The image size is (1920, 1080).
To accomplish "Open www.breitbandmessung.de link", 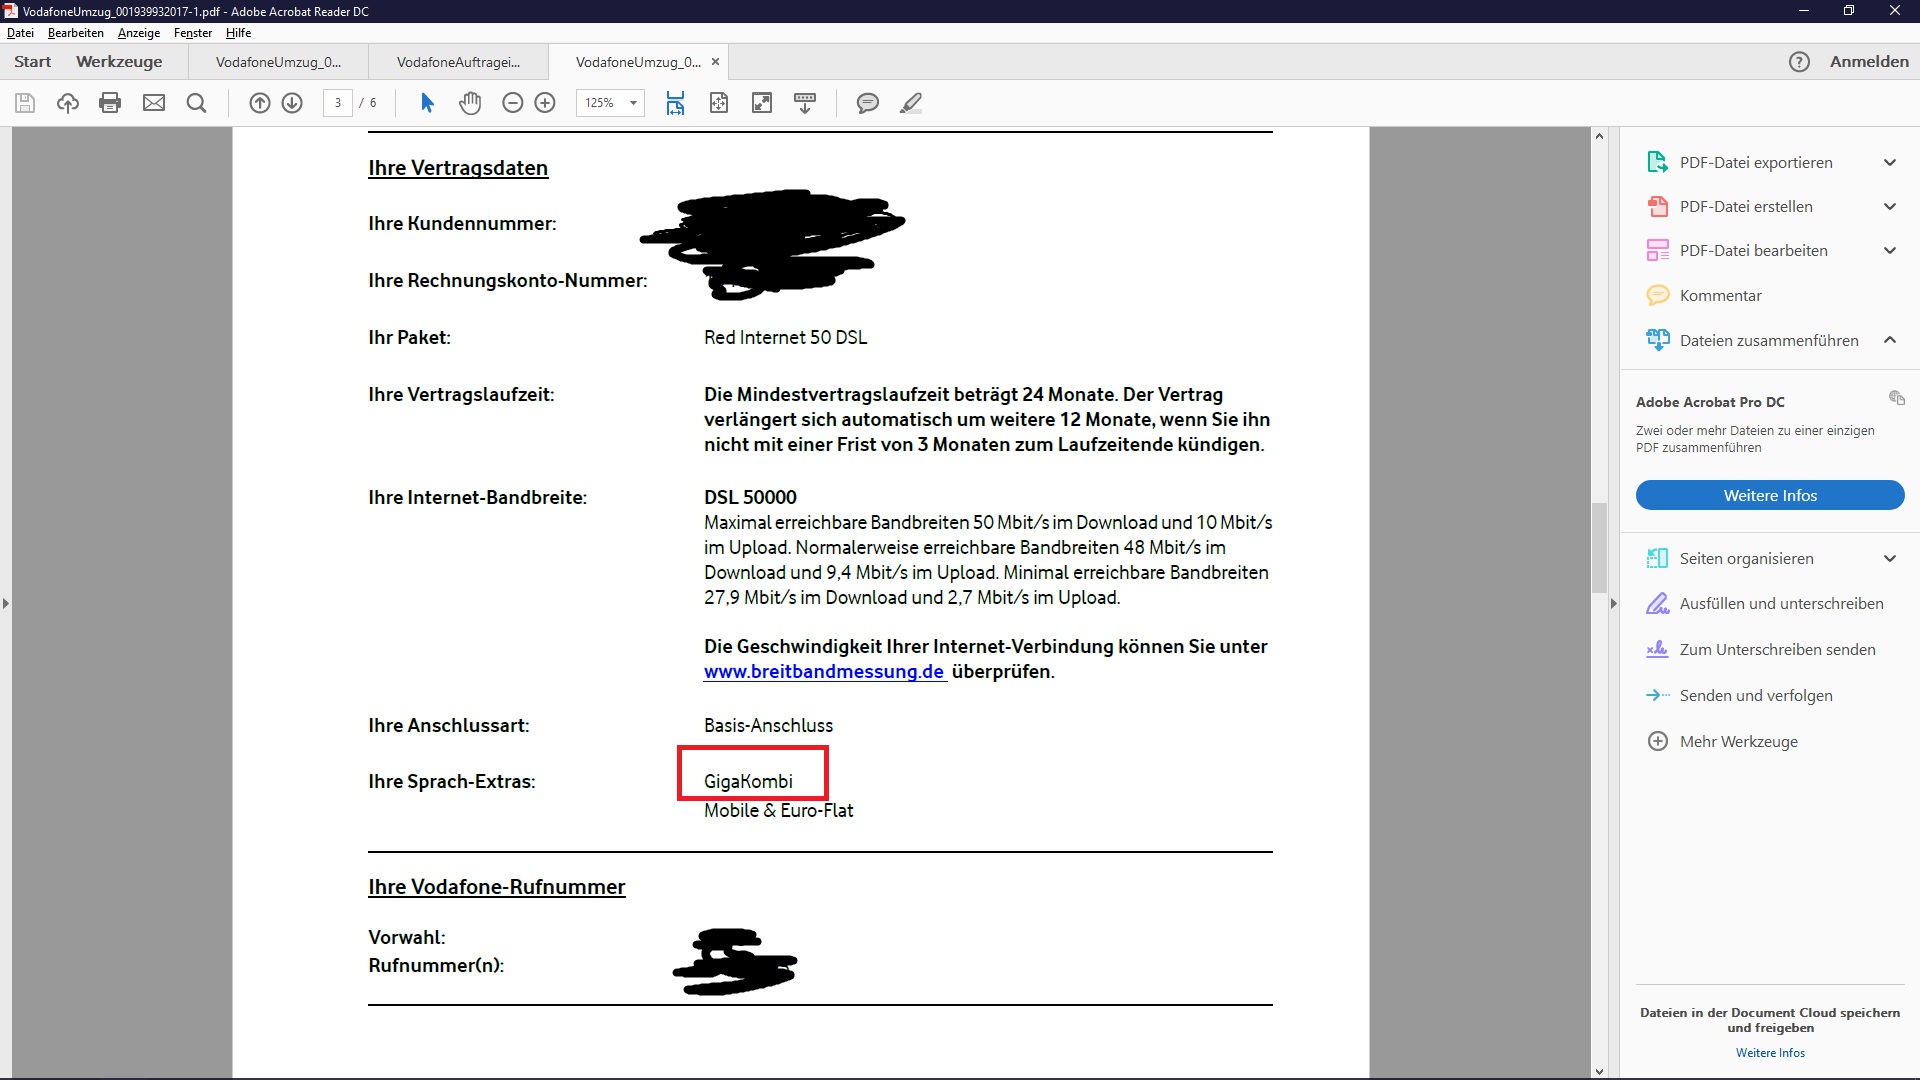I will (824, 672).
